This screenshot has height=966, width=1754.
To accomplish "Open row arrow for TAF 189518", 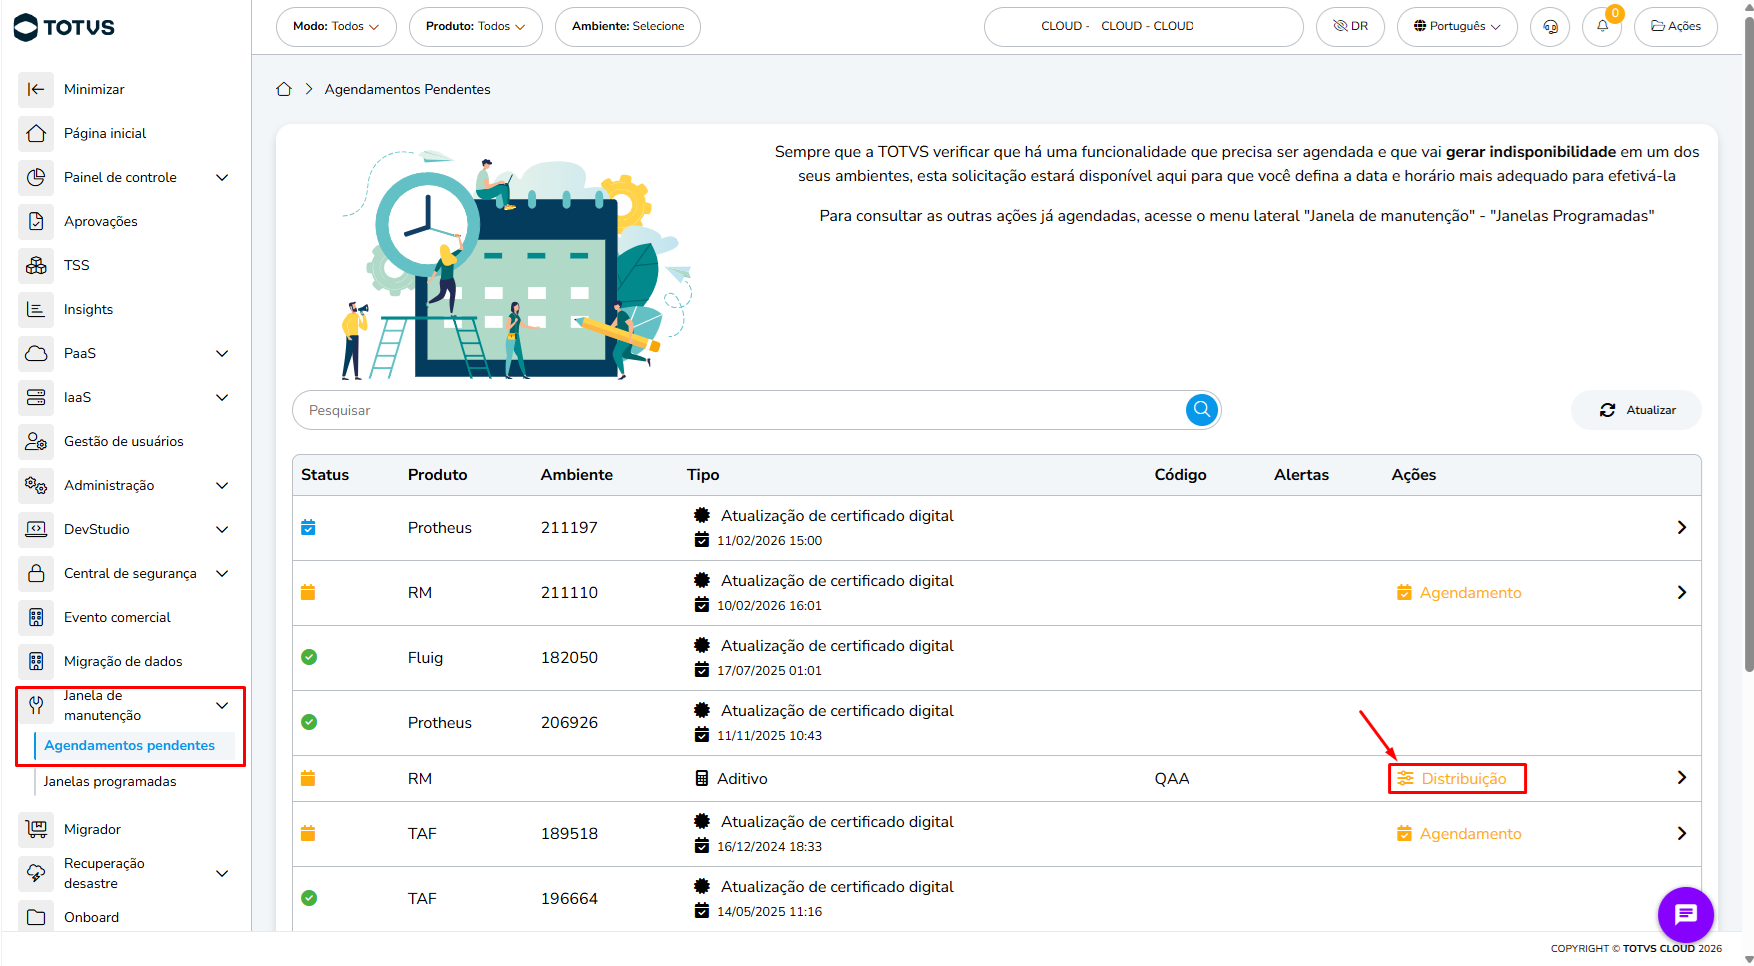I will 1682,833.
